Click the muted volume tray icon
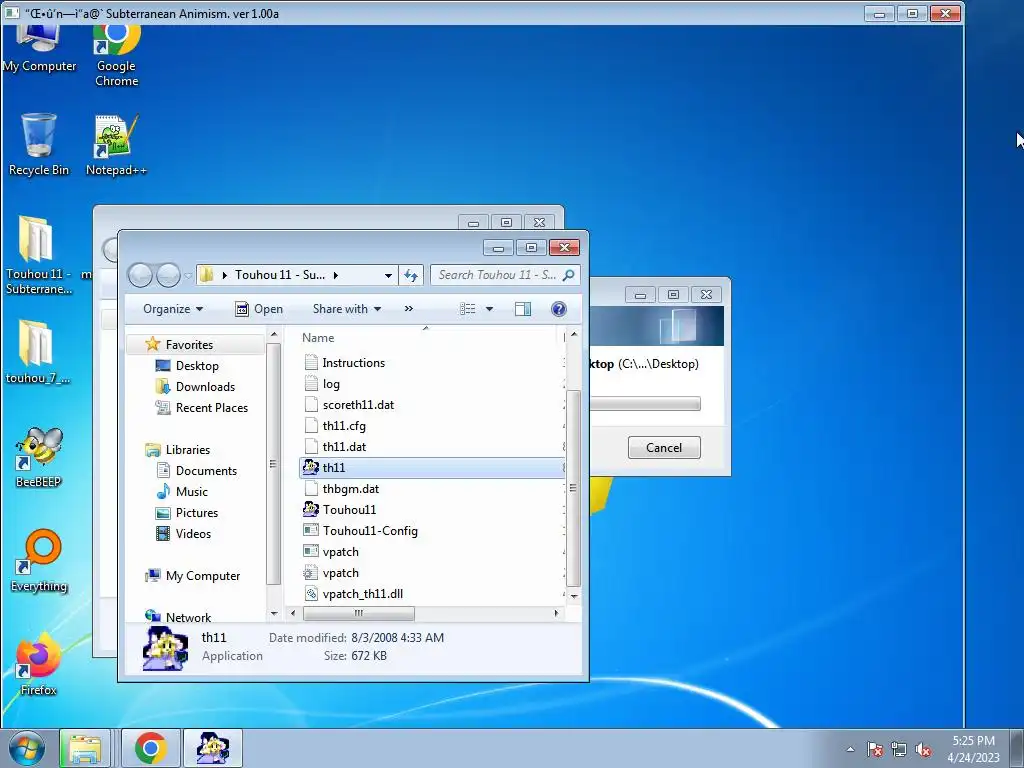Image resolution: width=1024 pixels, height=768 pixels. point(923,750)
